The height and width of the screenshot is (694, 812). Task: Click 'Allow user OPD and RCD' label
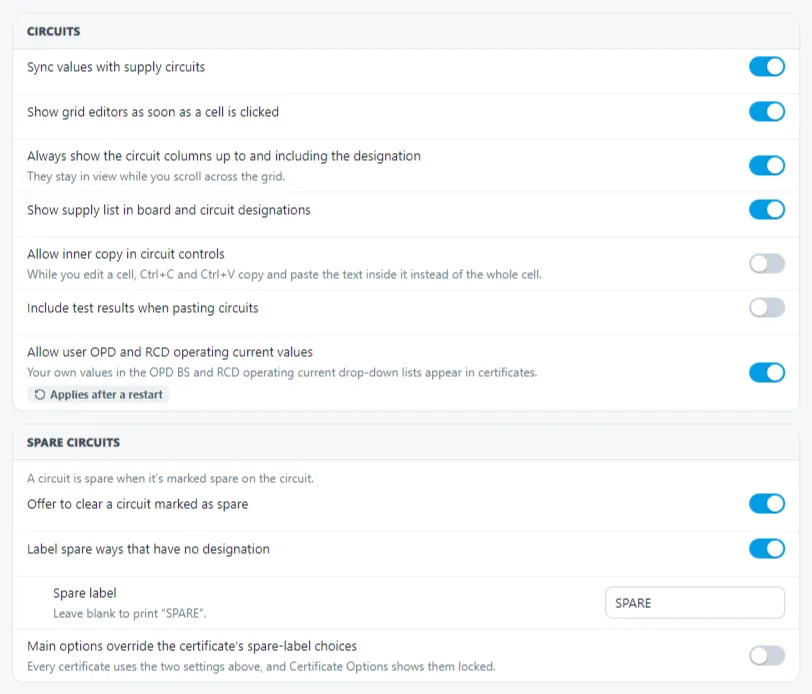(x=170, y=352)
